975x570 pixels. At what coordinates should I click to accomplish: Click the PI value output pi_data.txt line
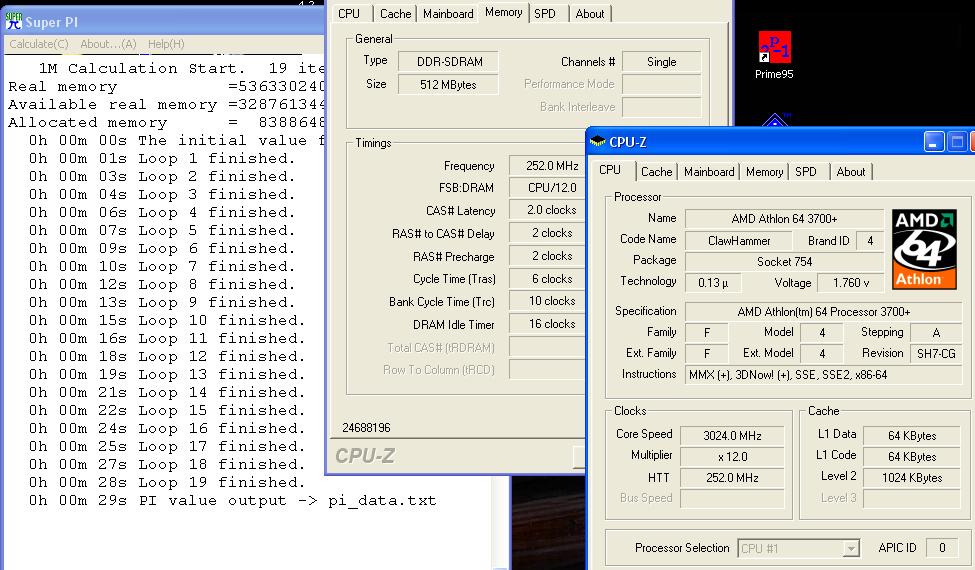pos(233,500)
